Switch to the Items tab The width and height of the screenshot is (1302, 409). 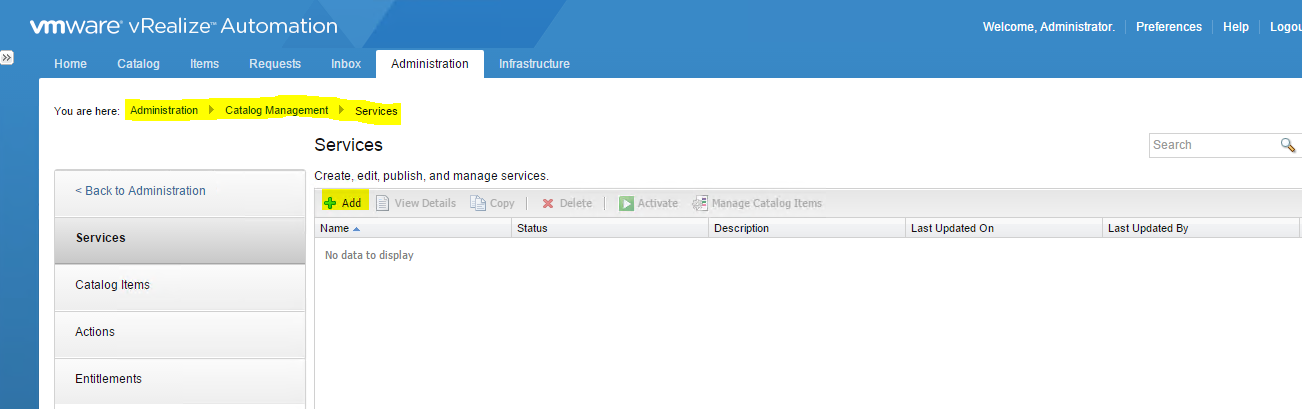pyautogui.click(x=204, y=64)
